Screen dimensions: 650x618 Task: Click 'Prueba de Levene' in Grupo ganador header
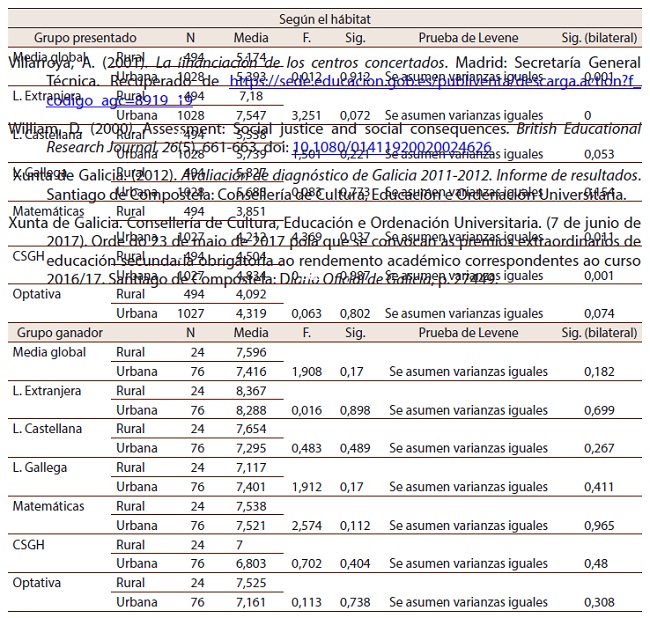tap(468, 332)
